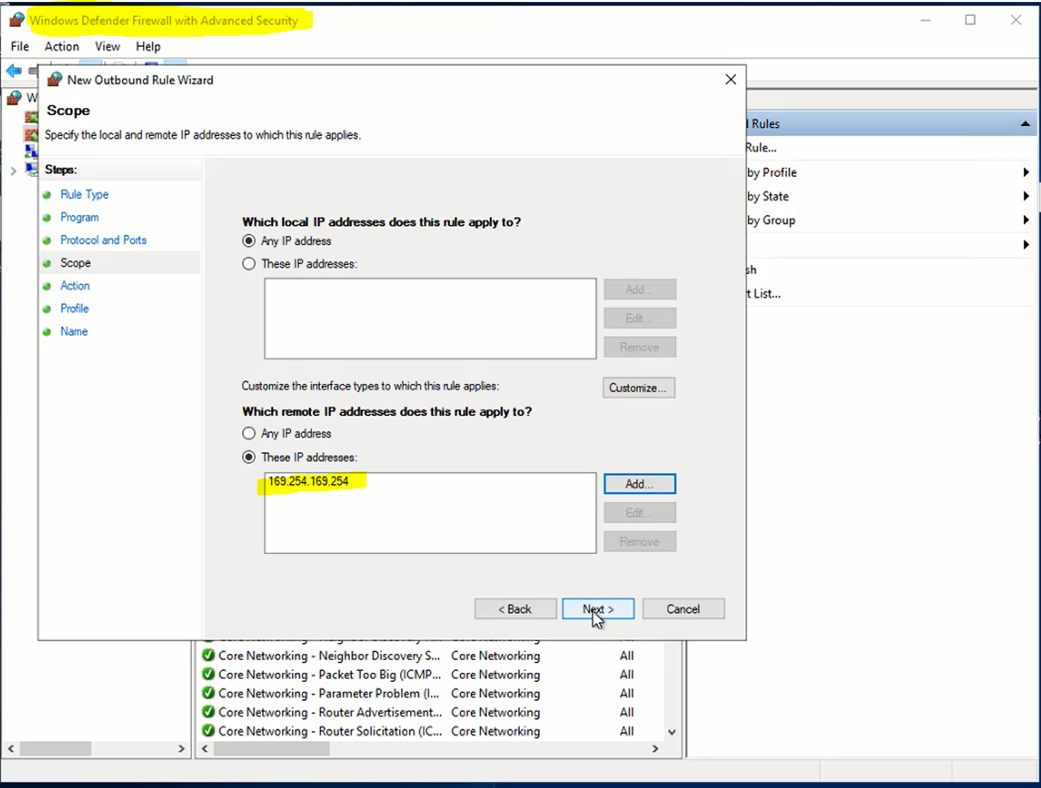Click green check icon of Router Advertisement rule
Screen dimensions: 1041x788
[208, 712]
